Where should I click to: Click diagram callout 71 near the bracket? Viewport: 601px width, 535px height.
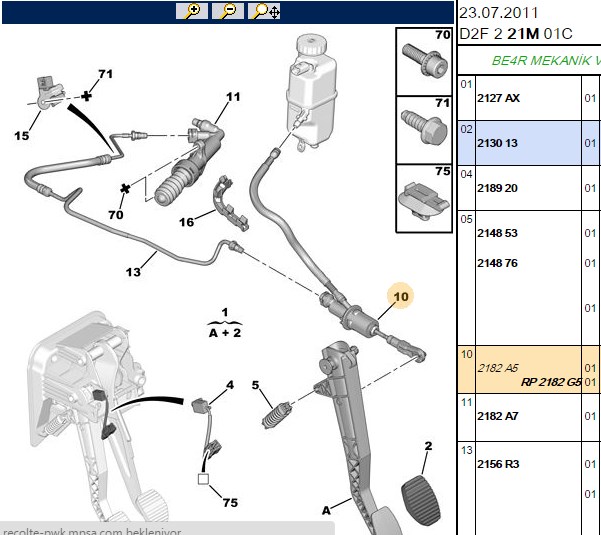[x=105, y=74]
